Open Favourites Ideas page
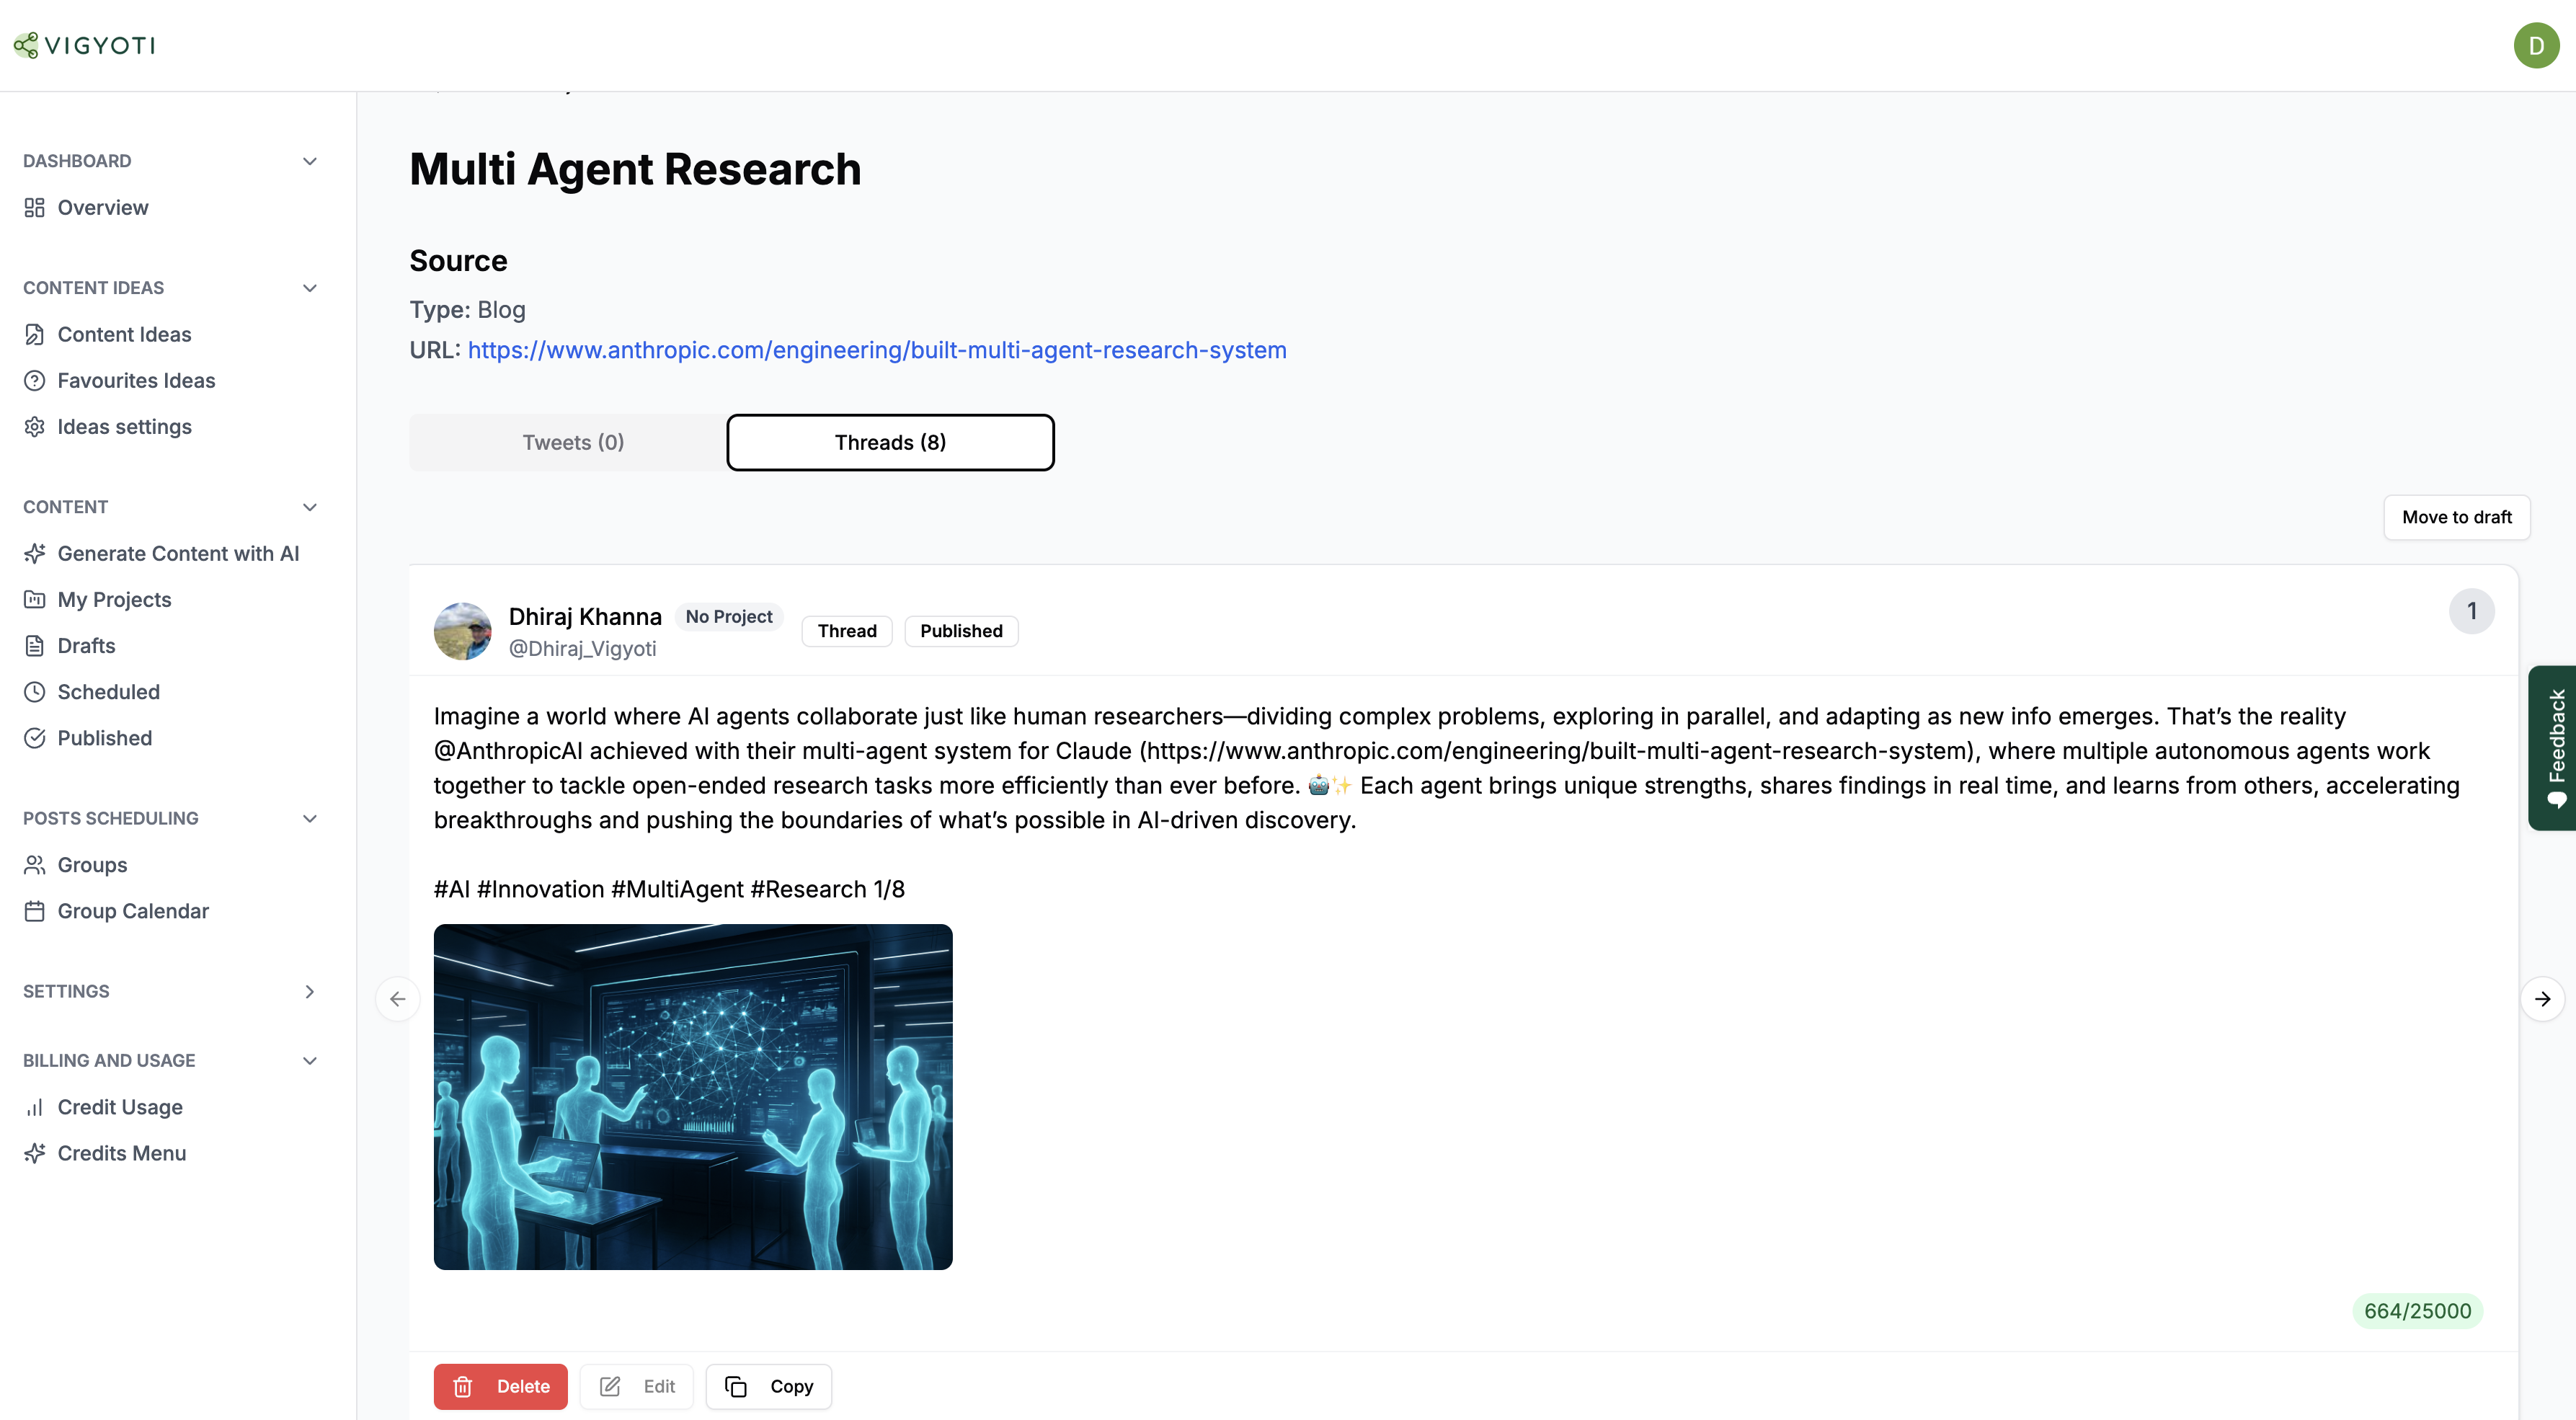This screenshot has width=2576, height=1420. click(136, 381)
